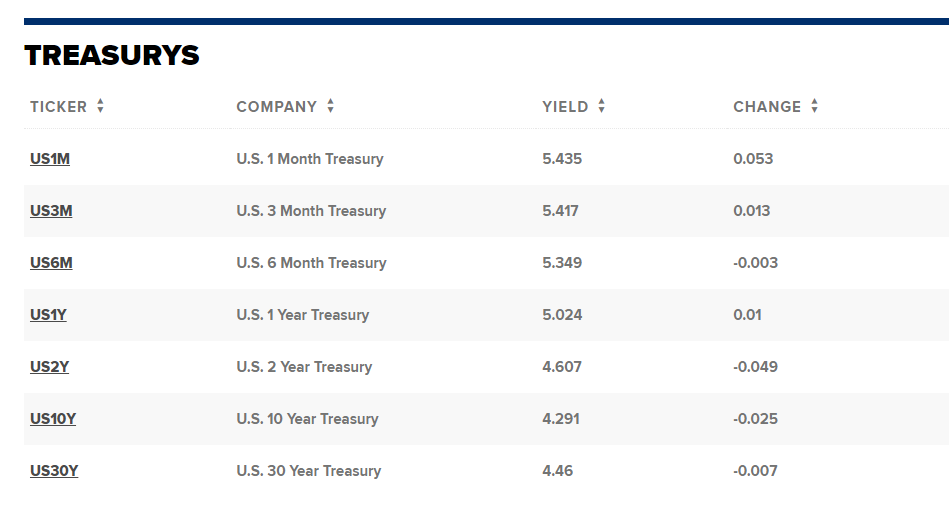Open the US10Y ticker link
This screenshot has width=949, height=515.
point(53,419)
